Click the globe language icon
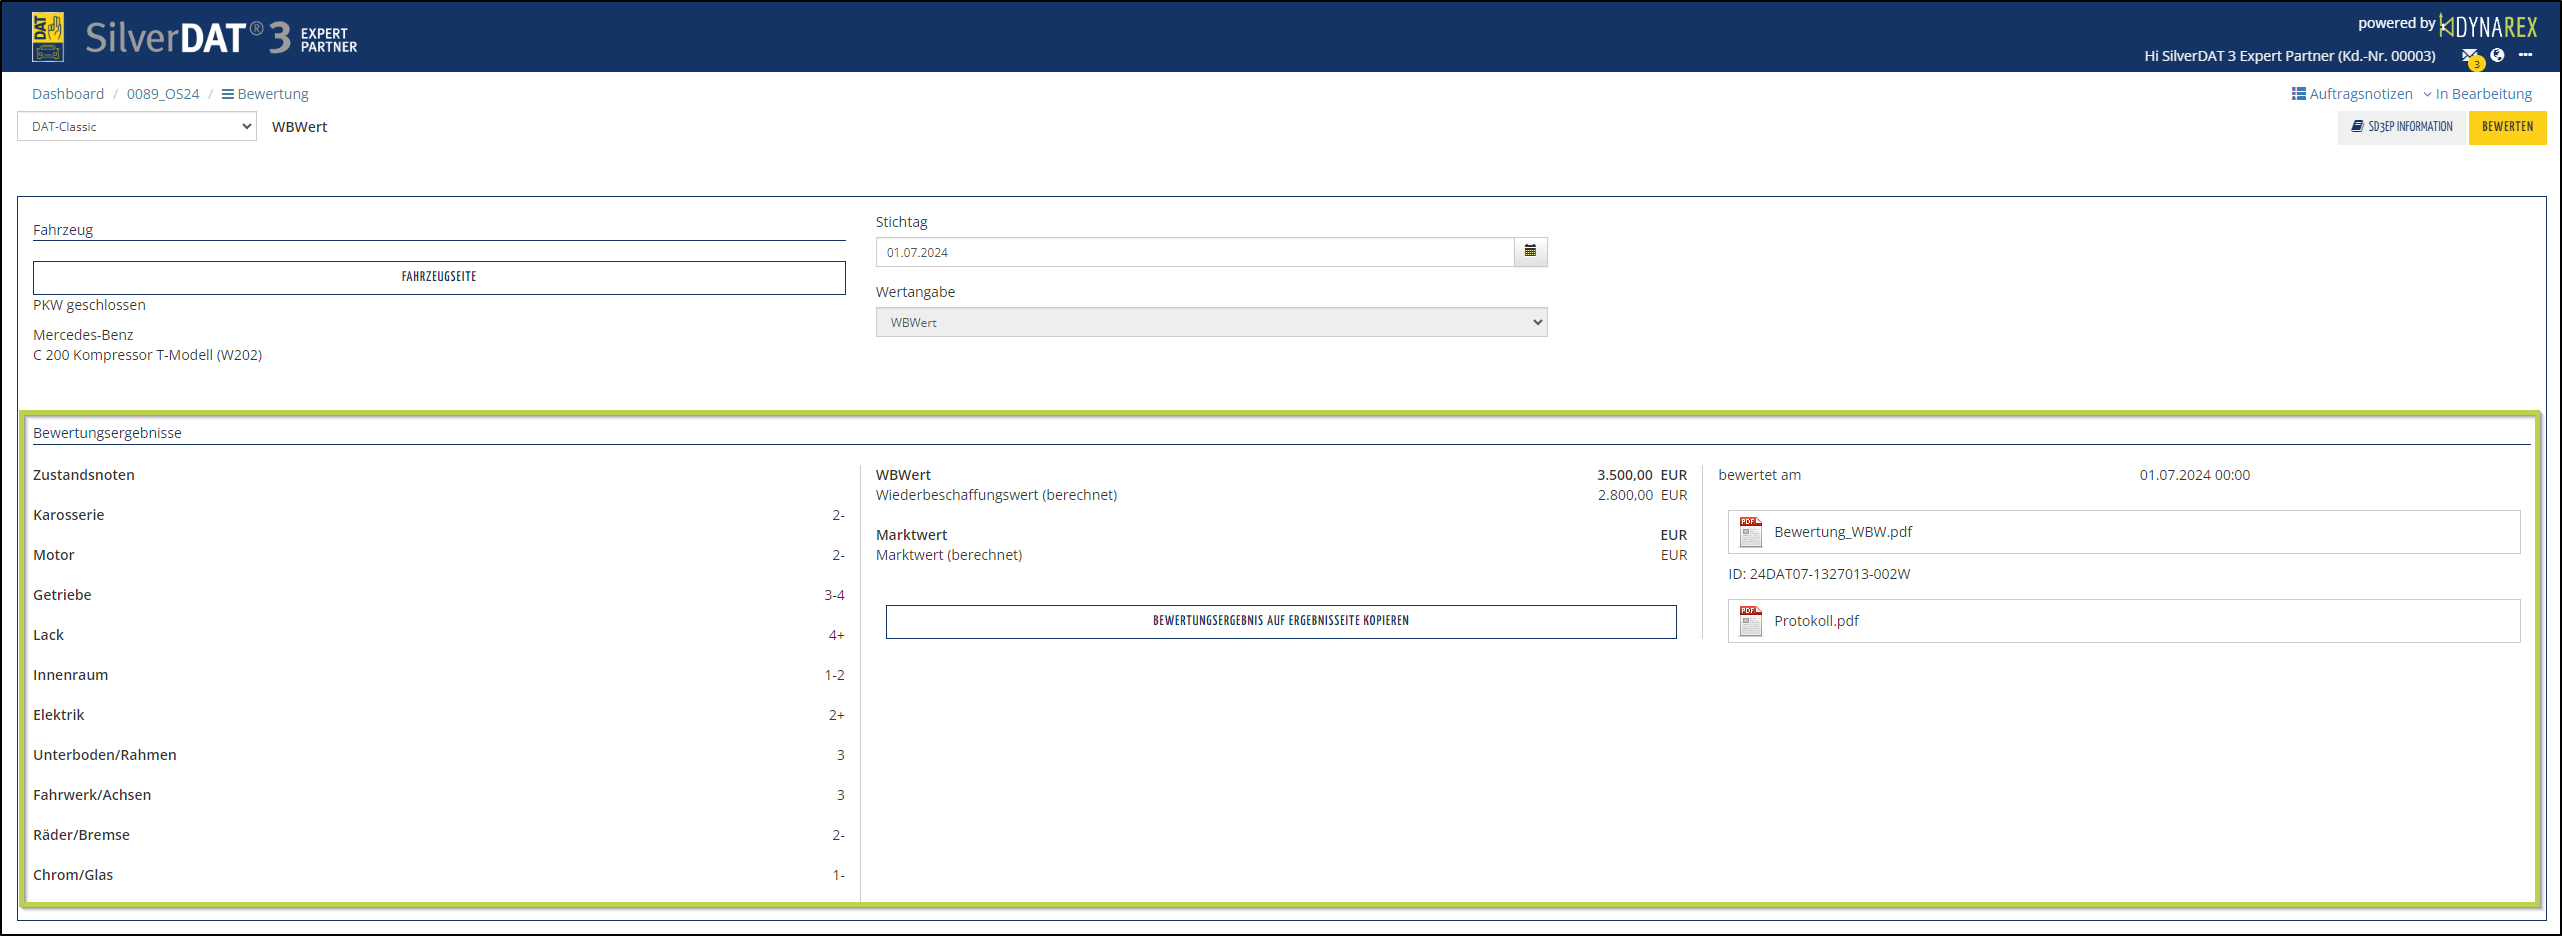This screenshot has width=2562, height=936. [x=2498, y=55]
